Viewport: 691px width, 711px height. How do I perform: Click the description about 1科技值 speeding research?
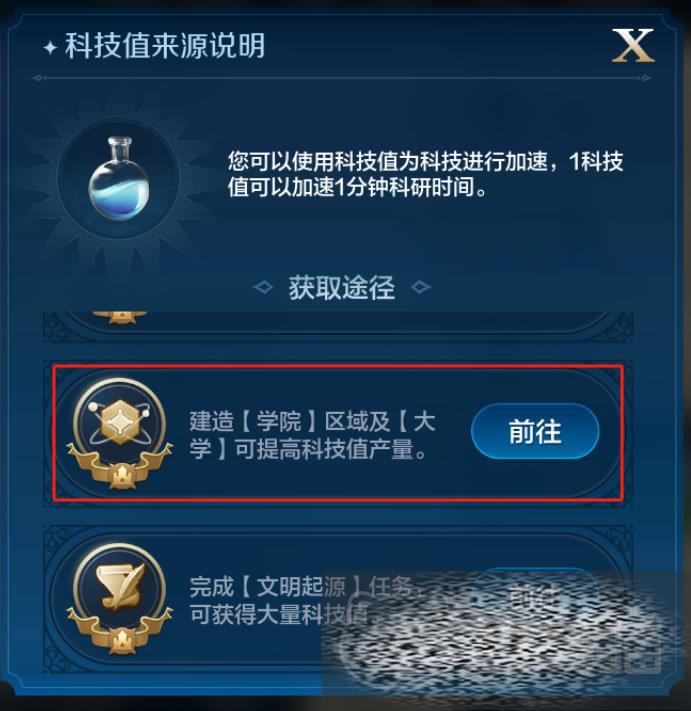pyautogui.click(x=425, y=174)
